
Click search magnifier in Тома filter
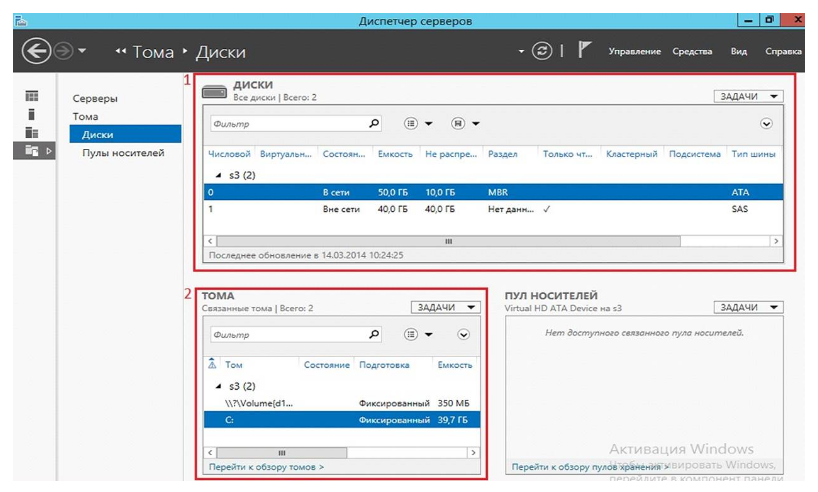(x=374, y=335)
